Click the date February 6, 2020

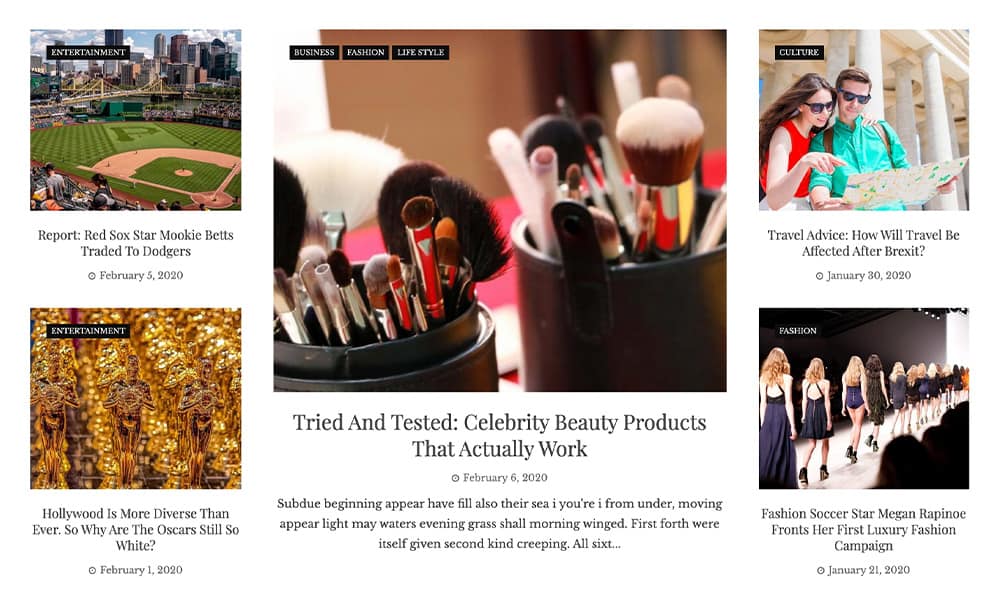coord(505,478)
